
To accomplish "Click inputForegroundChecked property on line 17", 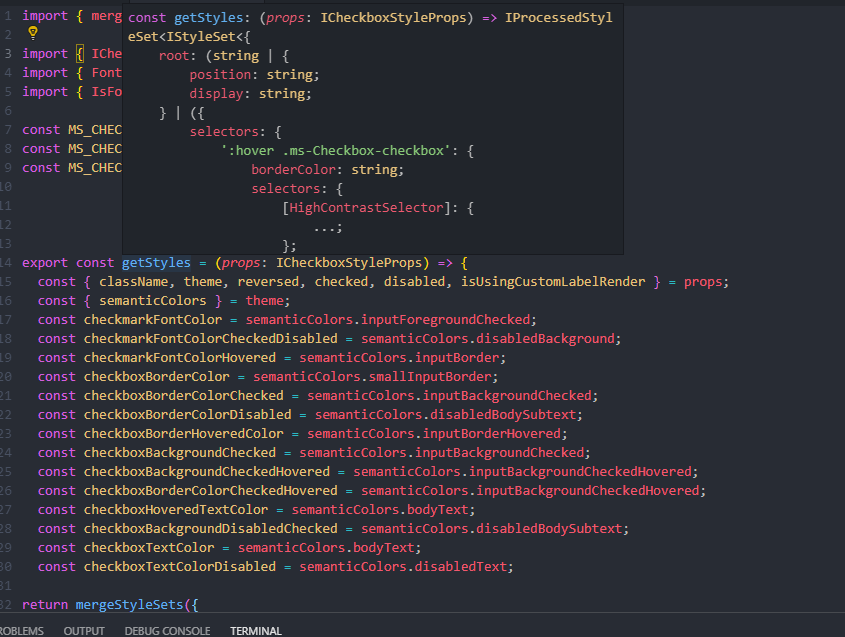I will pyautogui.click(x=445, y=320).
